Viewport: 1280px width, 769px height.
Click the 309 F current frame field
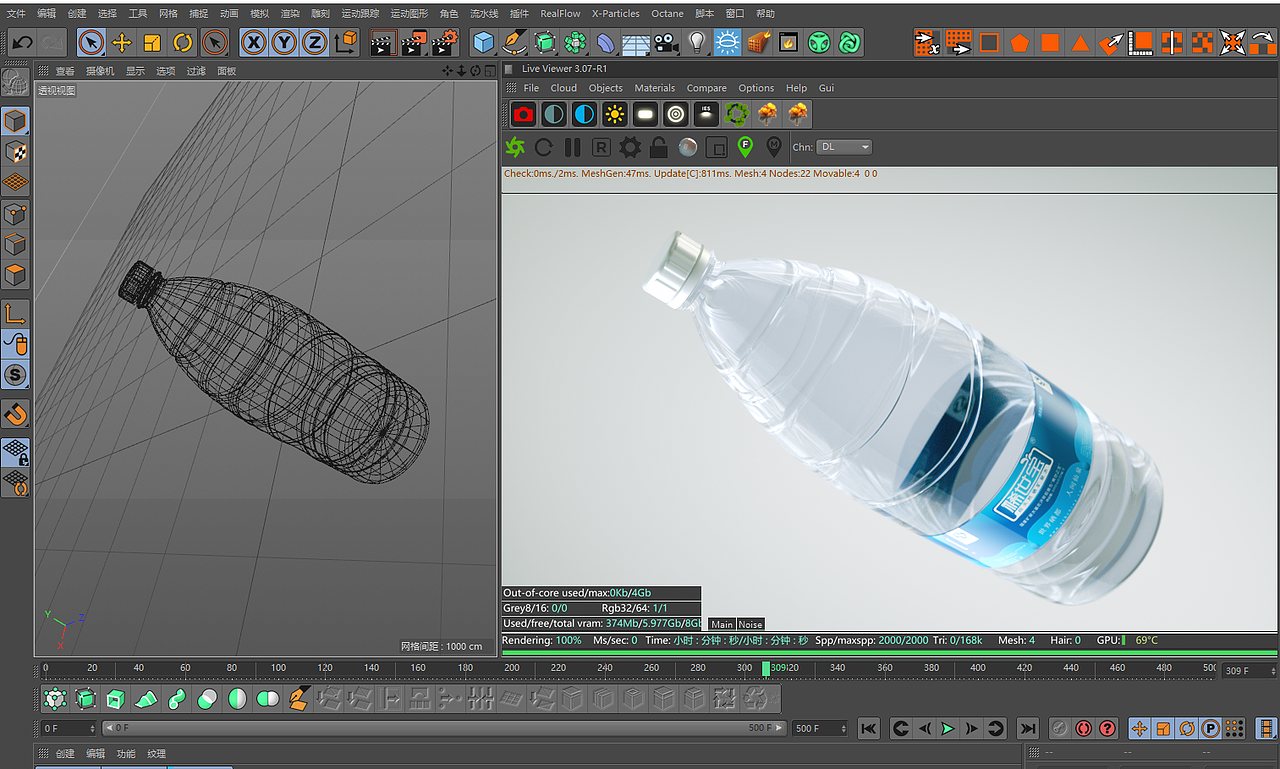[1249, 671]
